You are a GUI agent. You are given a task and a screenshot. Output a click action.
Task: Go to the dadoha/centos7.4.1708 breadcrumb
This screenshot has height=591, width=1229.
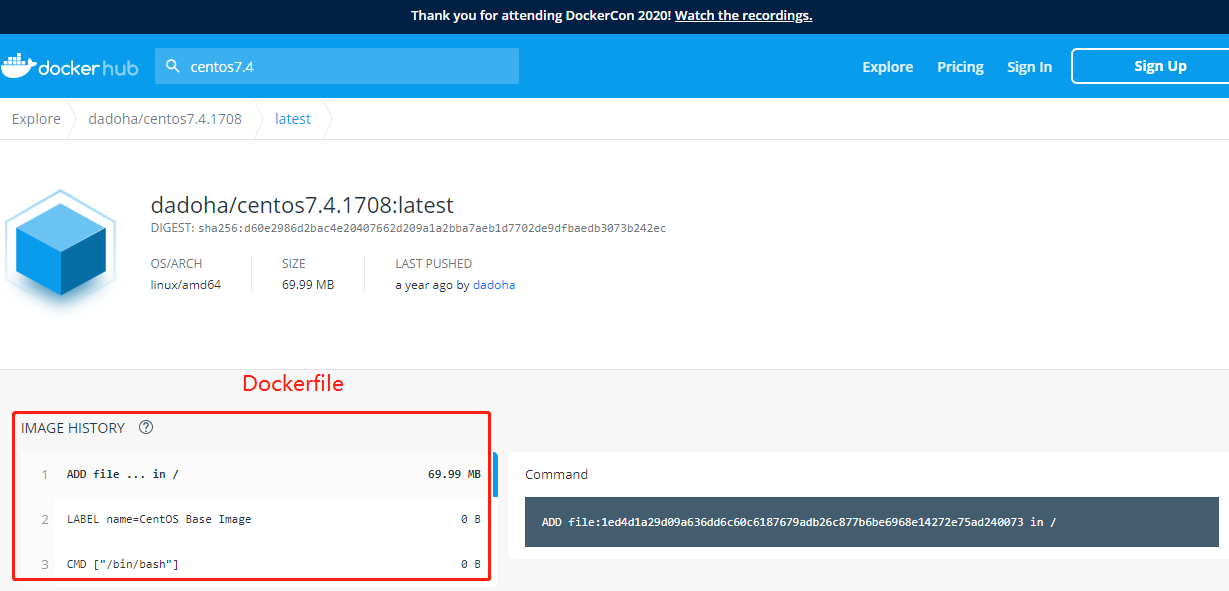tap(165, 119)
